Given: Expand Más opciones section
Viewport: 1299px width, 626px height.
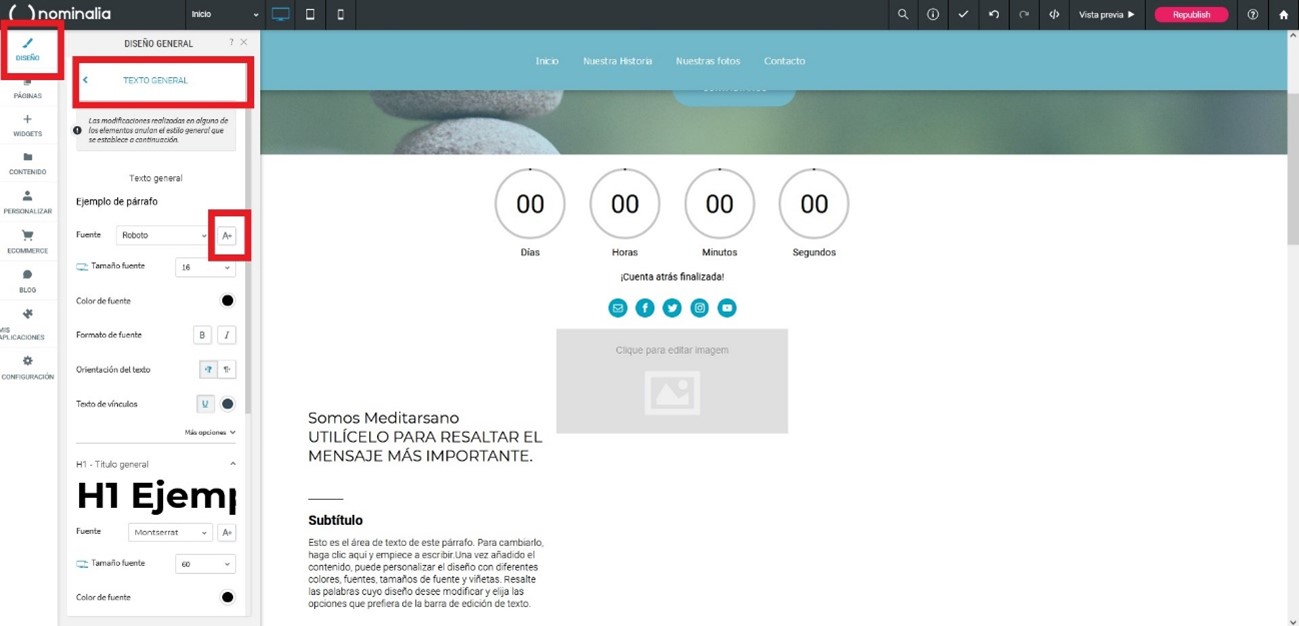Looking at the screenshot, I should click(210, 433).
